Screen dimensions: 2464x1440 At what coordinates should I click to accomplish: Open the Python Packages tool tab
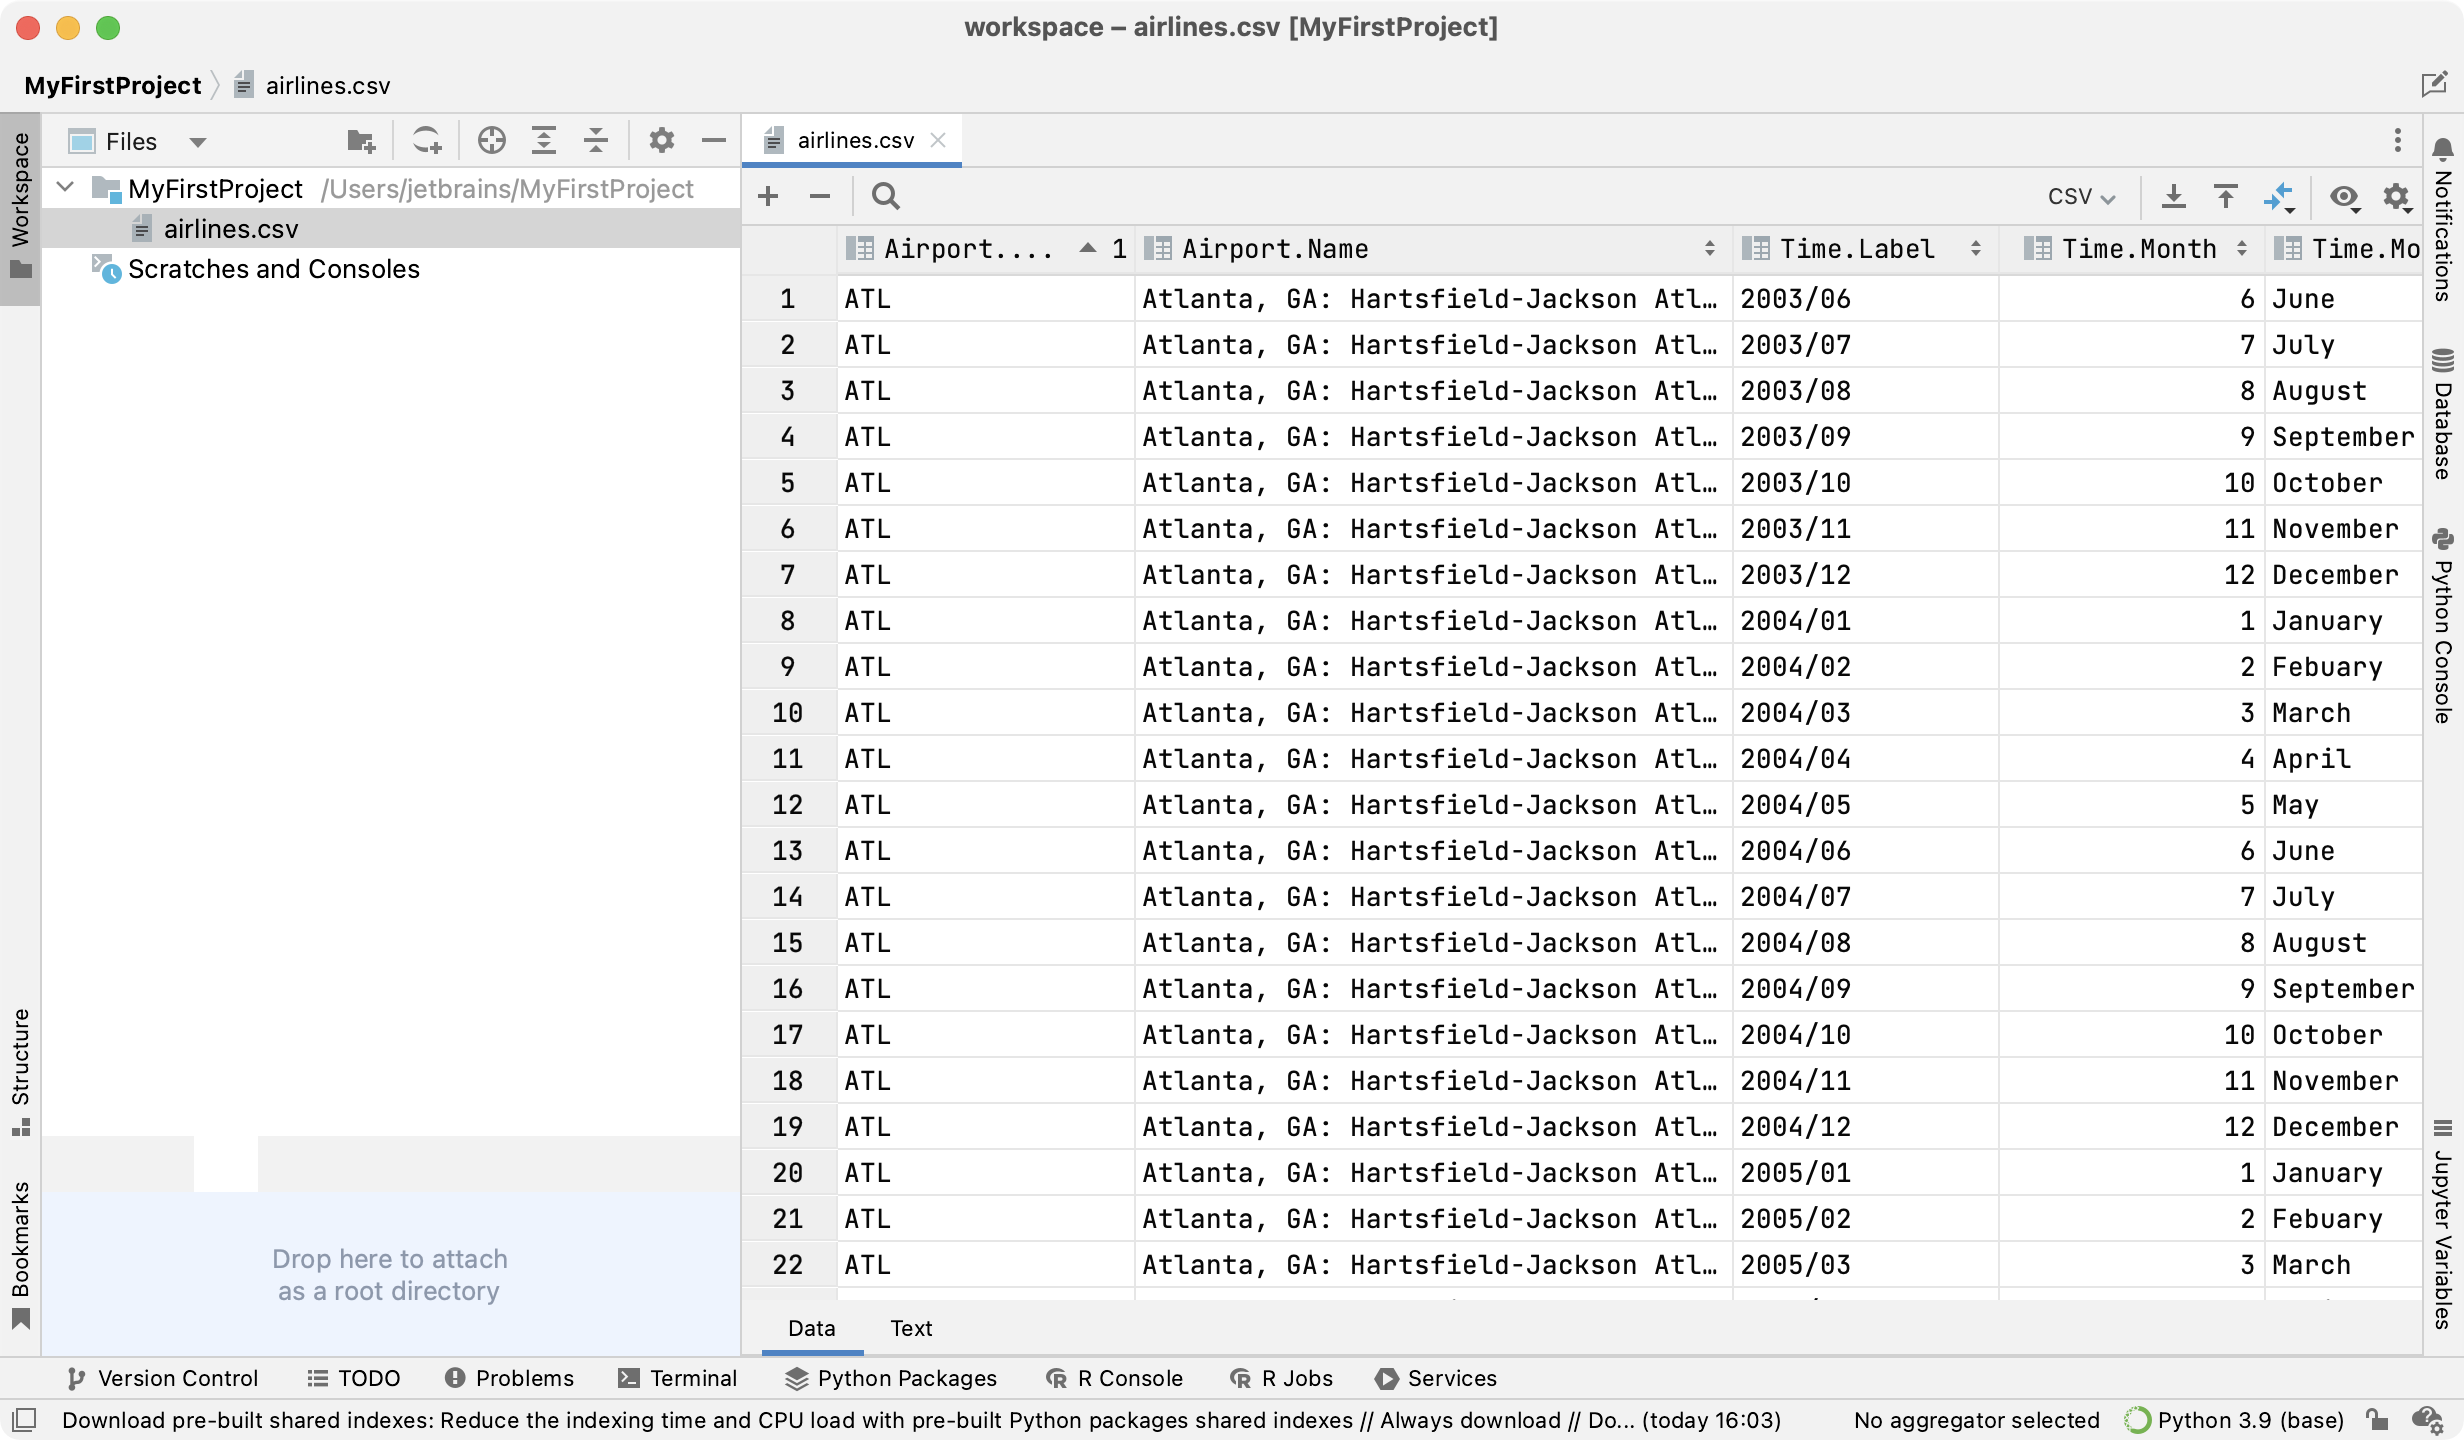(891, 1378)
